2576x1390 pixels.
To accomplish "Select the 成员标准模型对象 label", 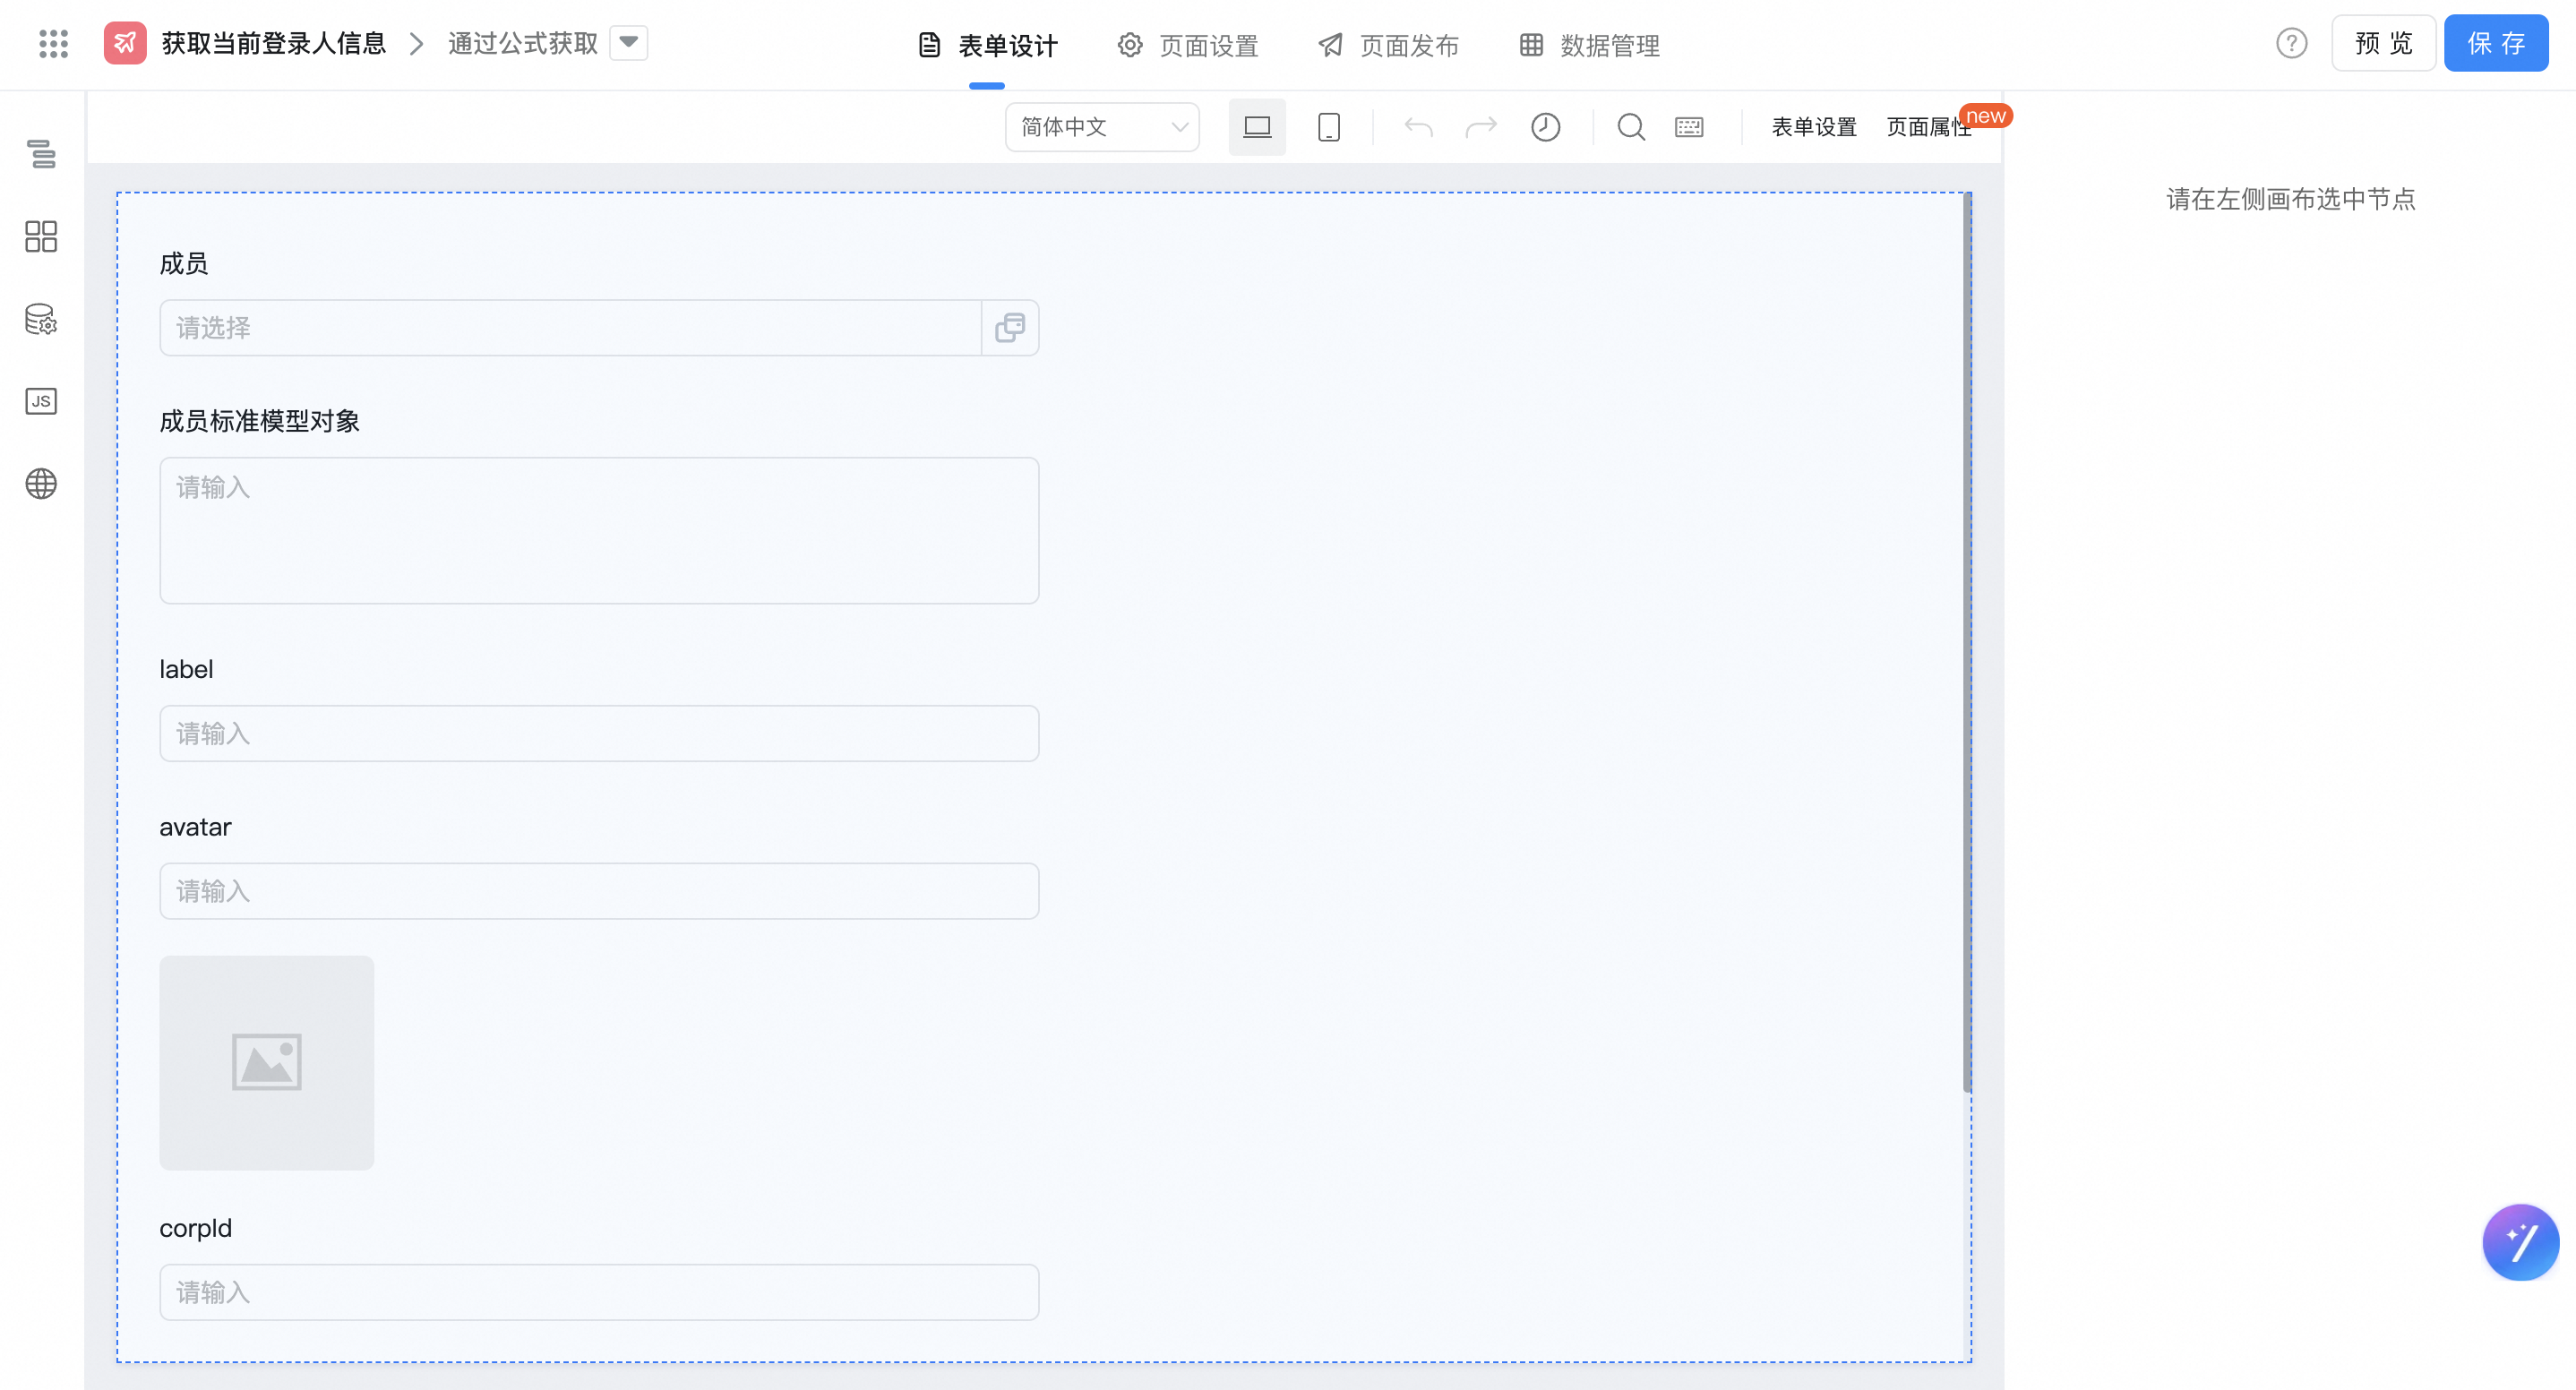I will pyautogui.click(x=260, y=421).
